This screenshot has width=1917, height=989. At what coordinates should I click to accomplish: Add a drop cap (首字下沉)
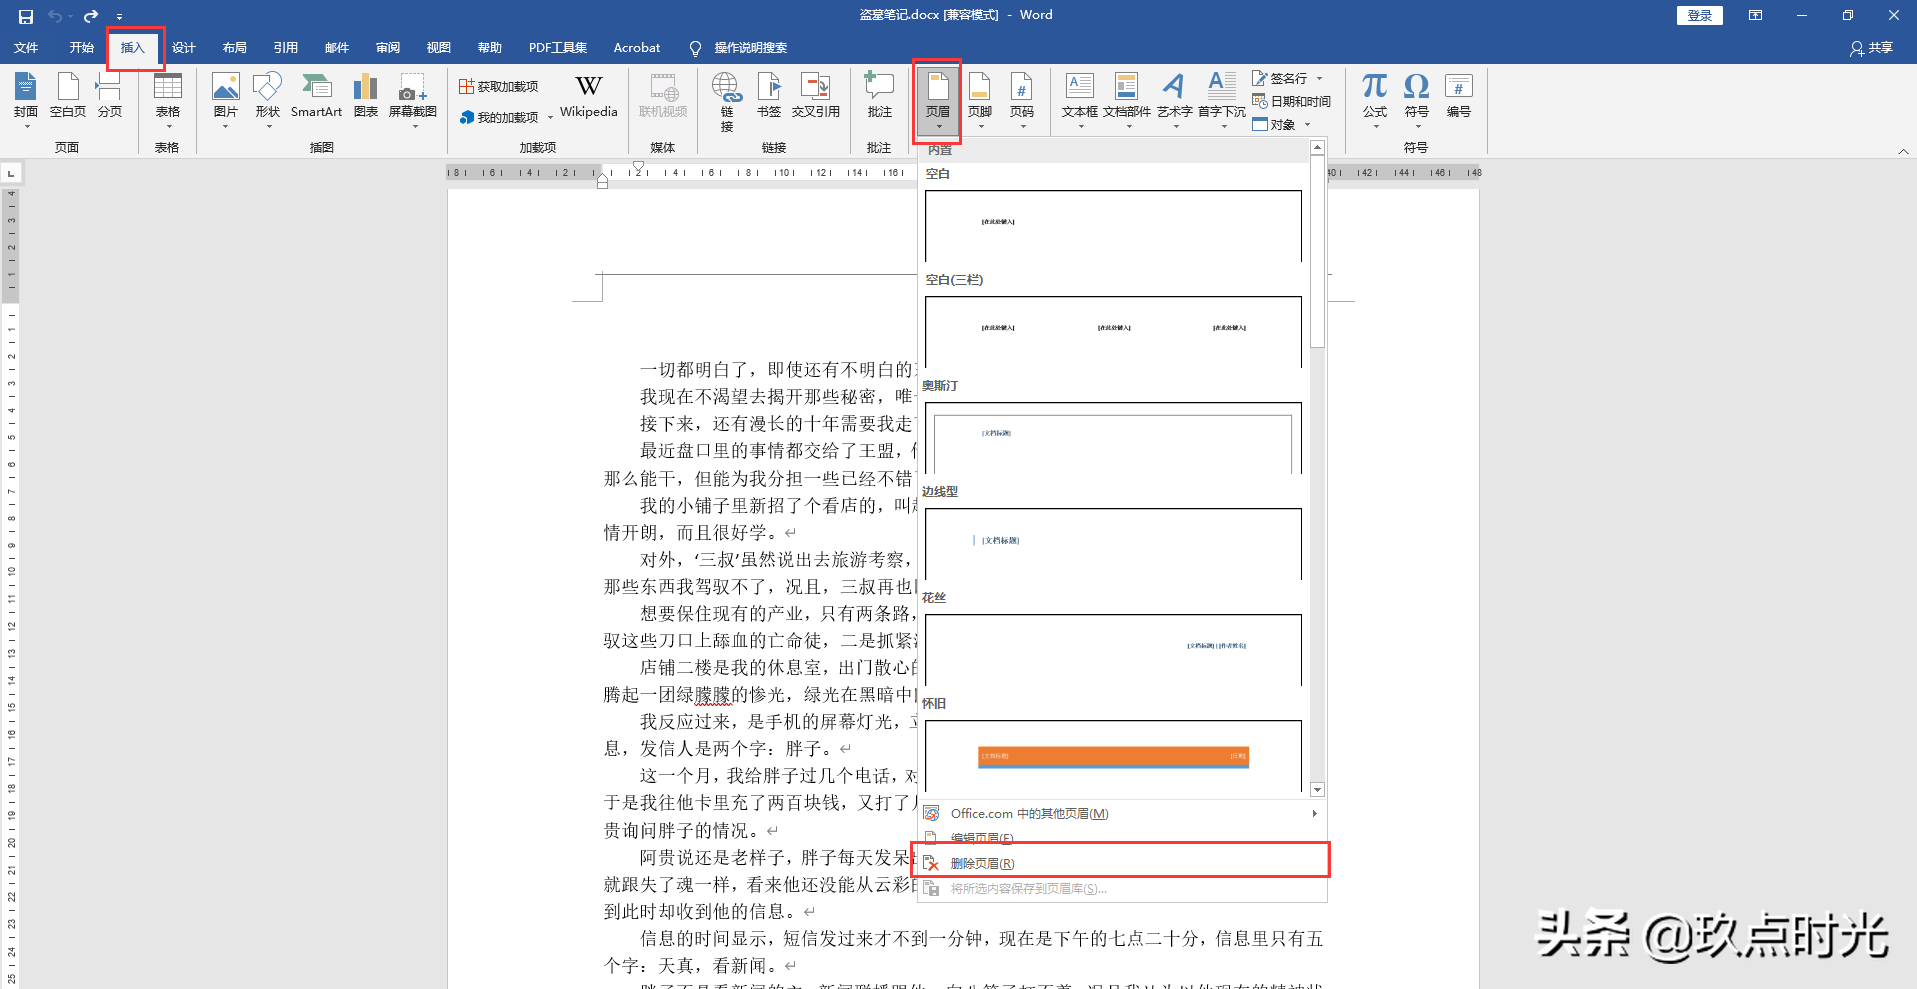[x=1222, y=100]
